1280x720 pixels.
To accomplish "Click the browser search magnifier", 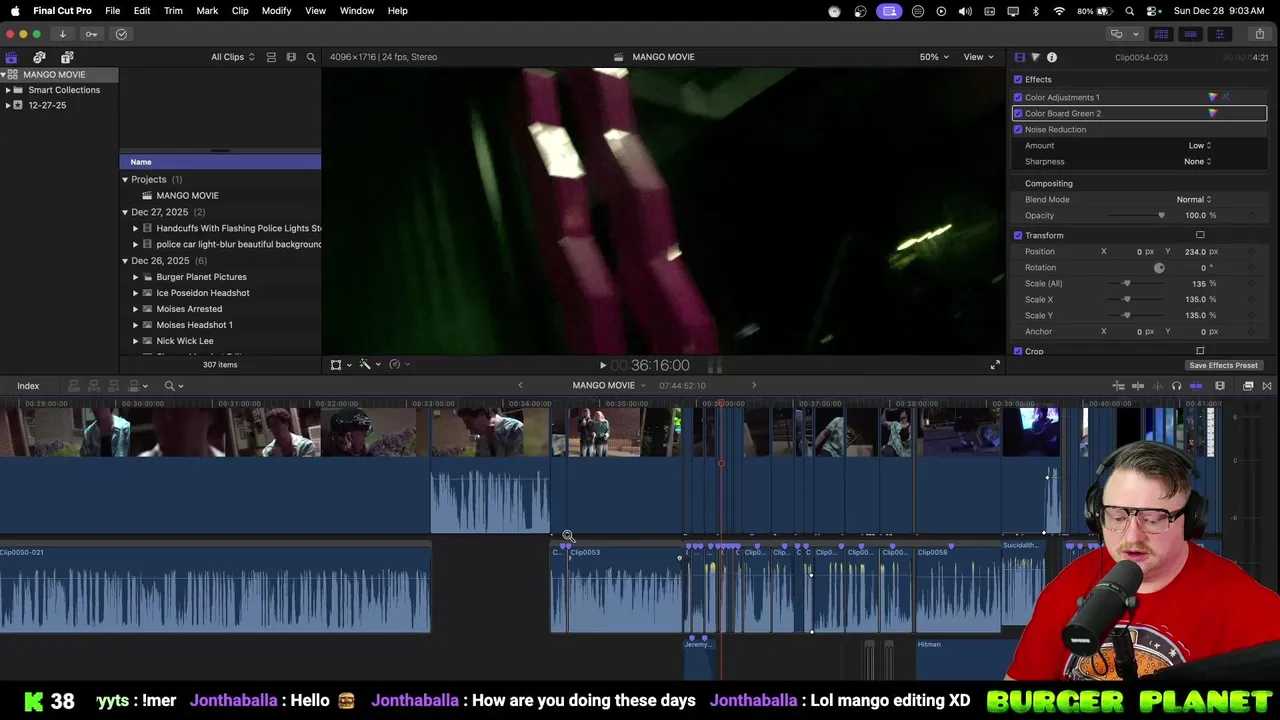I will (311, 57).
